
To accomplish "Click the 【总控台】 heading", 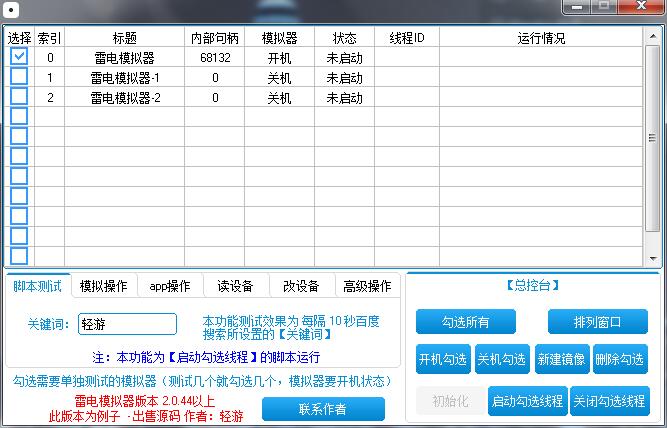I will (533, 285).
